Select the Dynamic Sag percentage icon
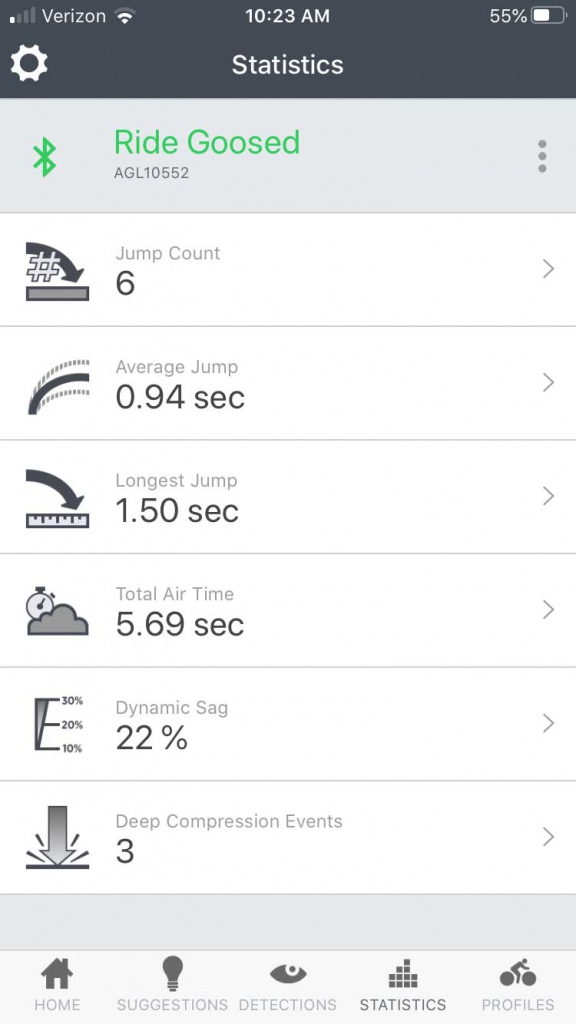This screenshot has height=1024, width=576. coord(57,724)
